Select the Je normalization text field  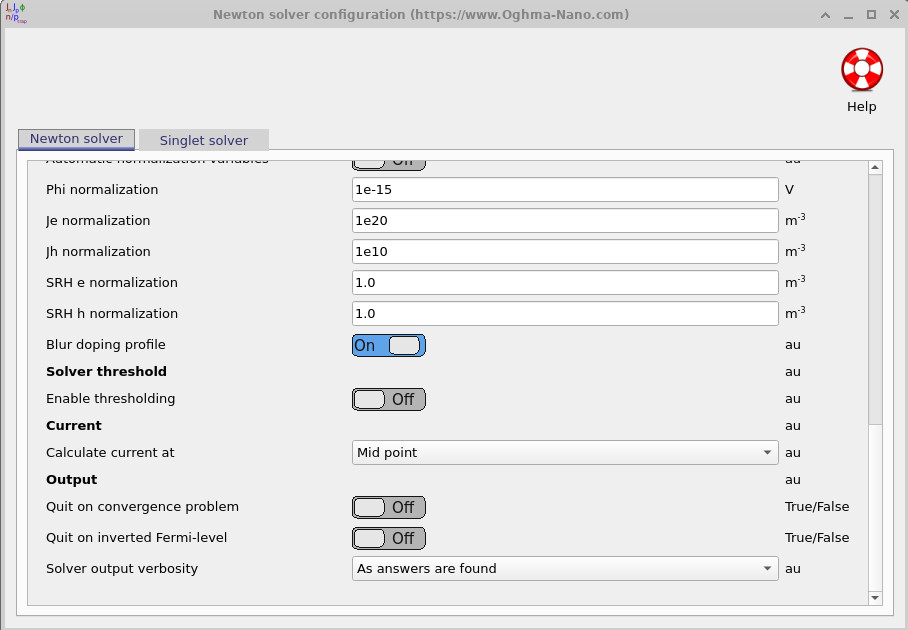click(x=565, y=220)
